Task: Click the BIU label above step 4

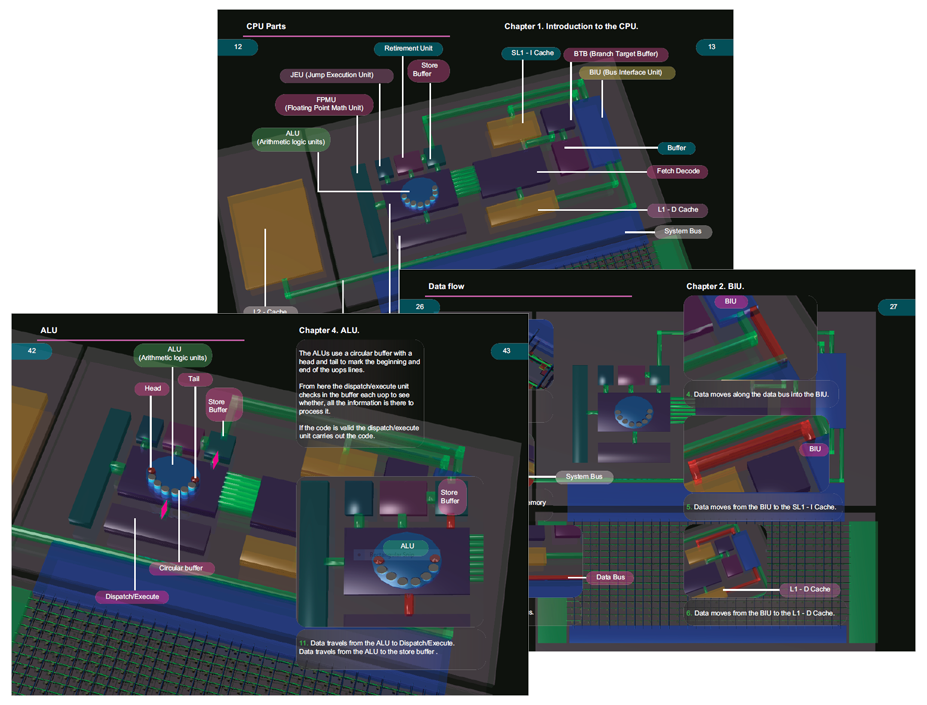Action: click(731, 302)
